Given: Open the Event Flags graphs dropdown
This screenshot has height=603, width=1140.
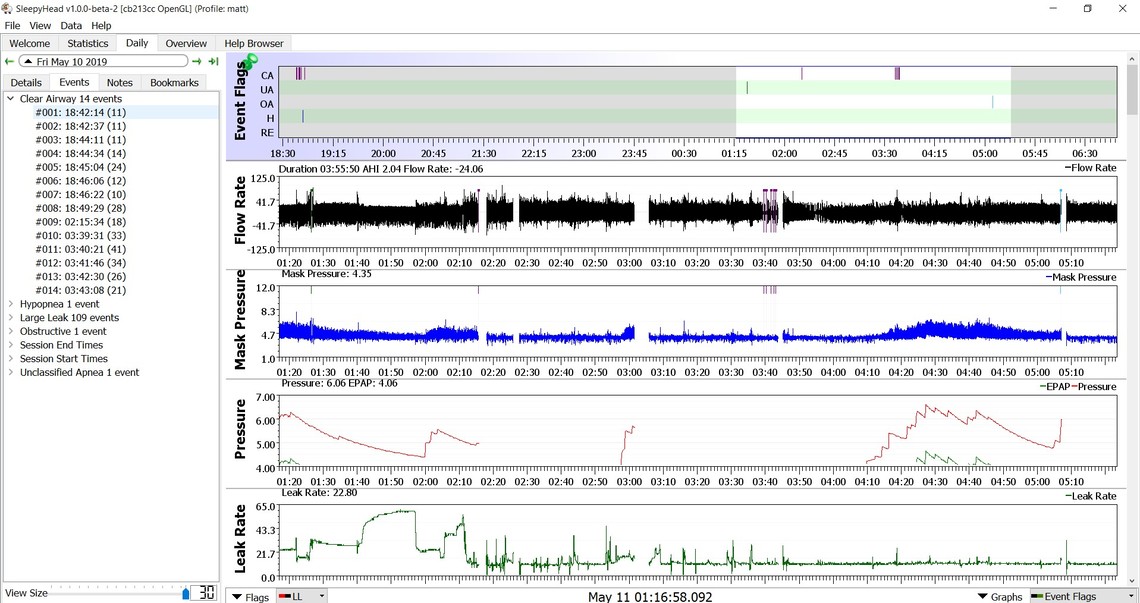Looking at the screenshot, I should (x=1083, y=596).
